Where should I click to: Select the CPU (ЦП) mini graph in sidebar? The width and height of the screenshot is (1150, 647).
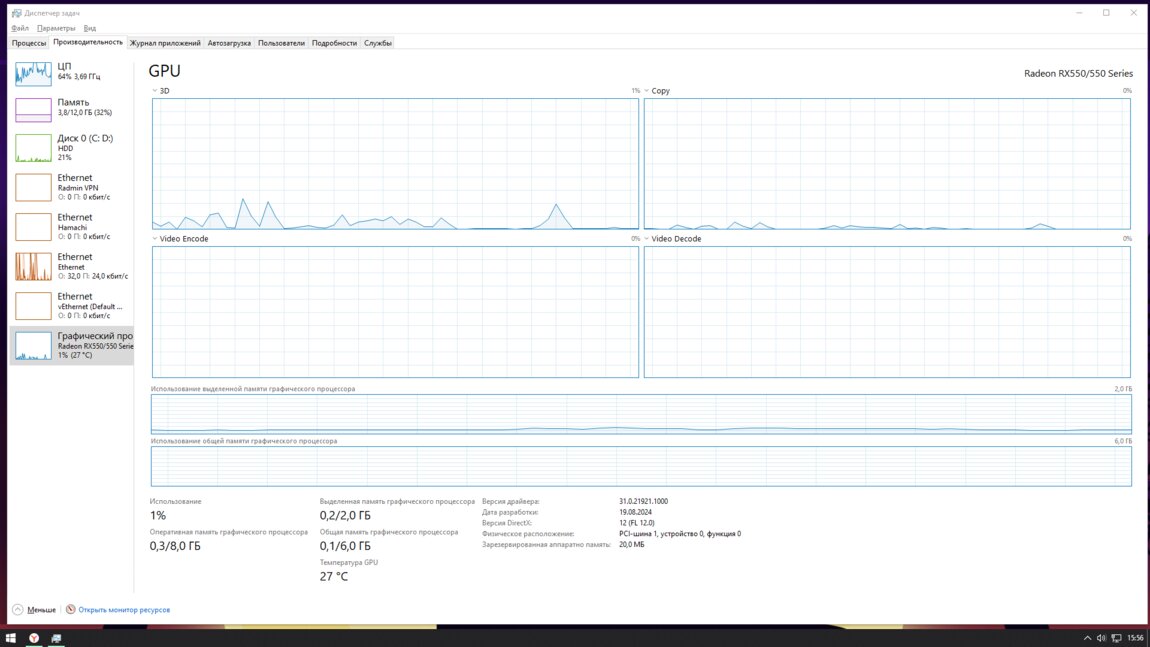click(x=33, y=73)
